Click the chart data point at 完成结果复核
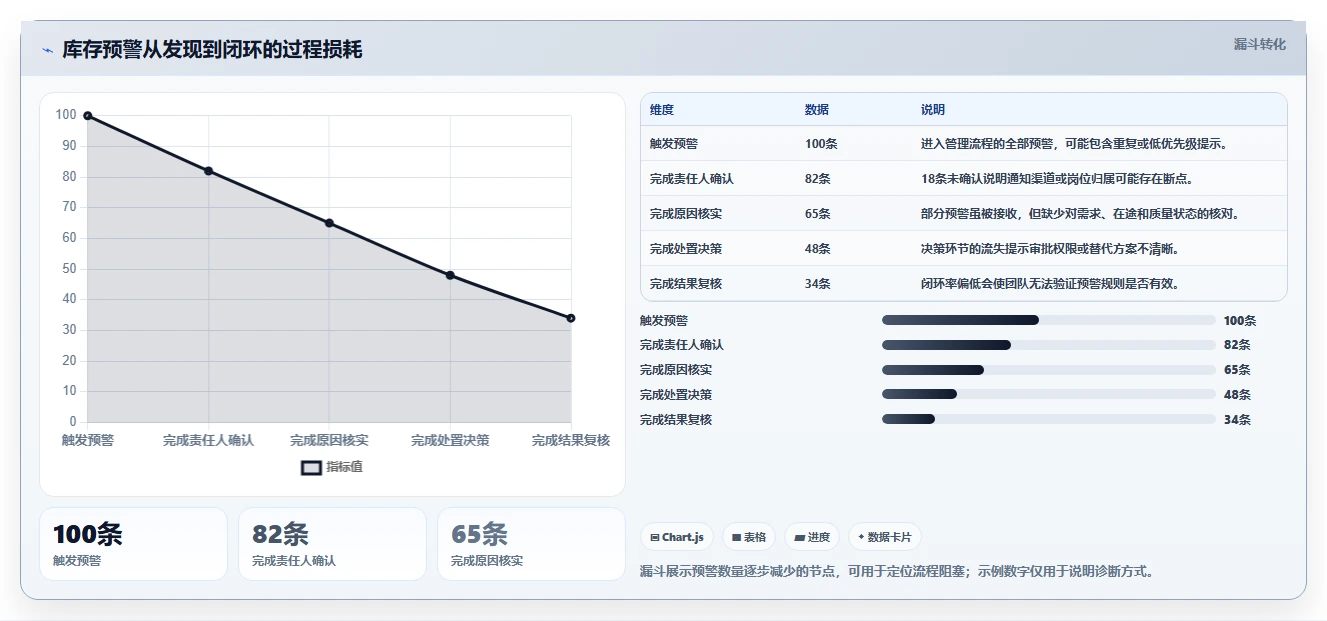Screen dimensions: 1327x621 [571, 318]
